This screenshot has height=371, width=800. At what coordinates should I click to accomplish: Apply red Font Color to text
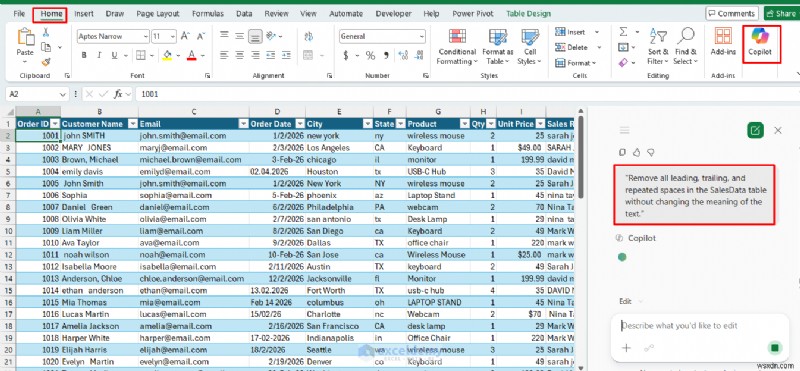pos(192,55)
